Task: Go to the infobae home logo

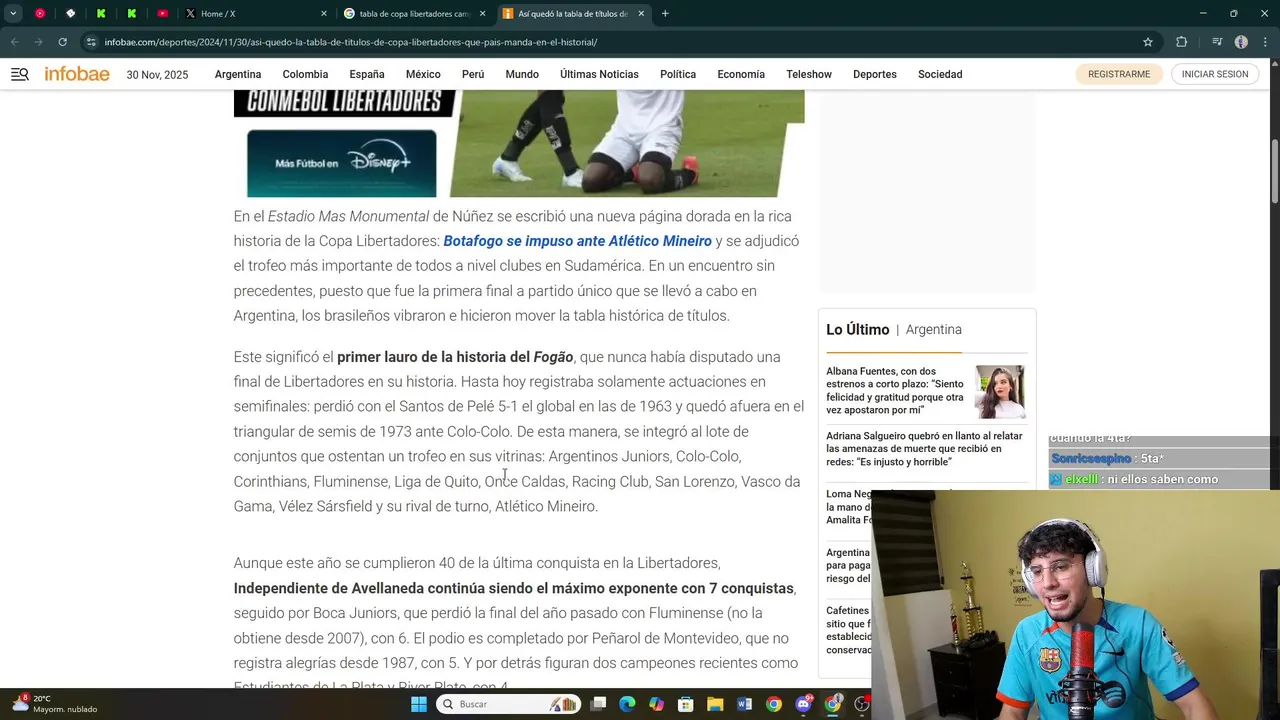Action: [x=77, y=74]
